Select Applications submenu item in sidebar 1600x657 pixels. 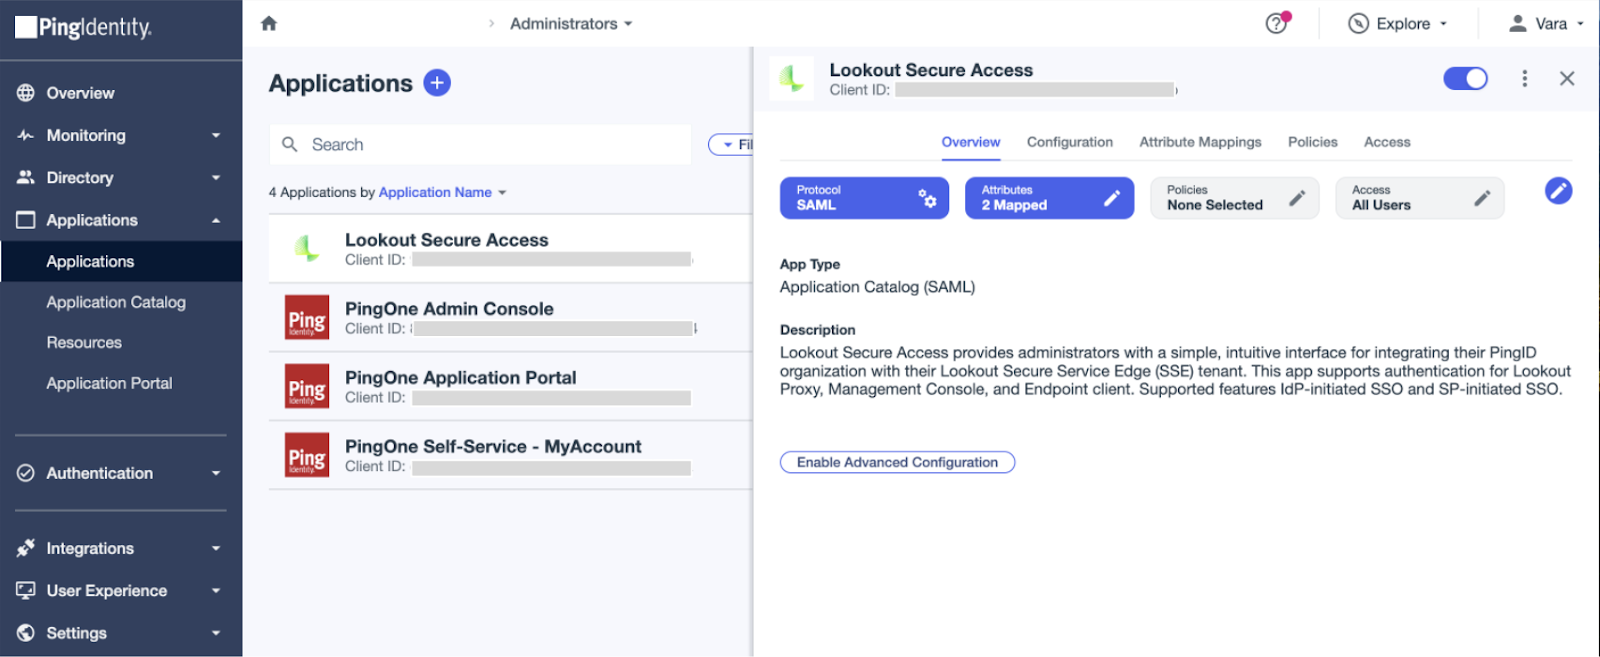(121, 261)
